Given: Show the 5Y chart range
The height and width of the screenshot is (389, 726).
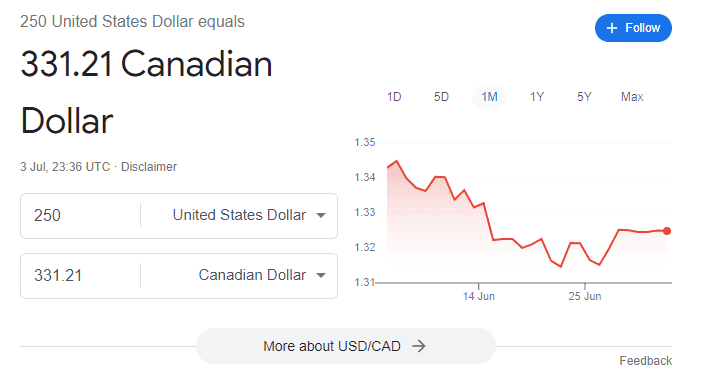Looking at the screenshot, I should 584,97.
